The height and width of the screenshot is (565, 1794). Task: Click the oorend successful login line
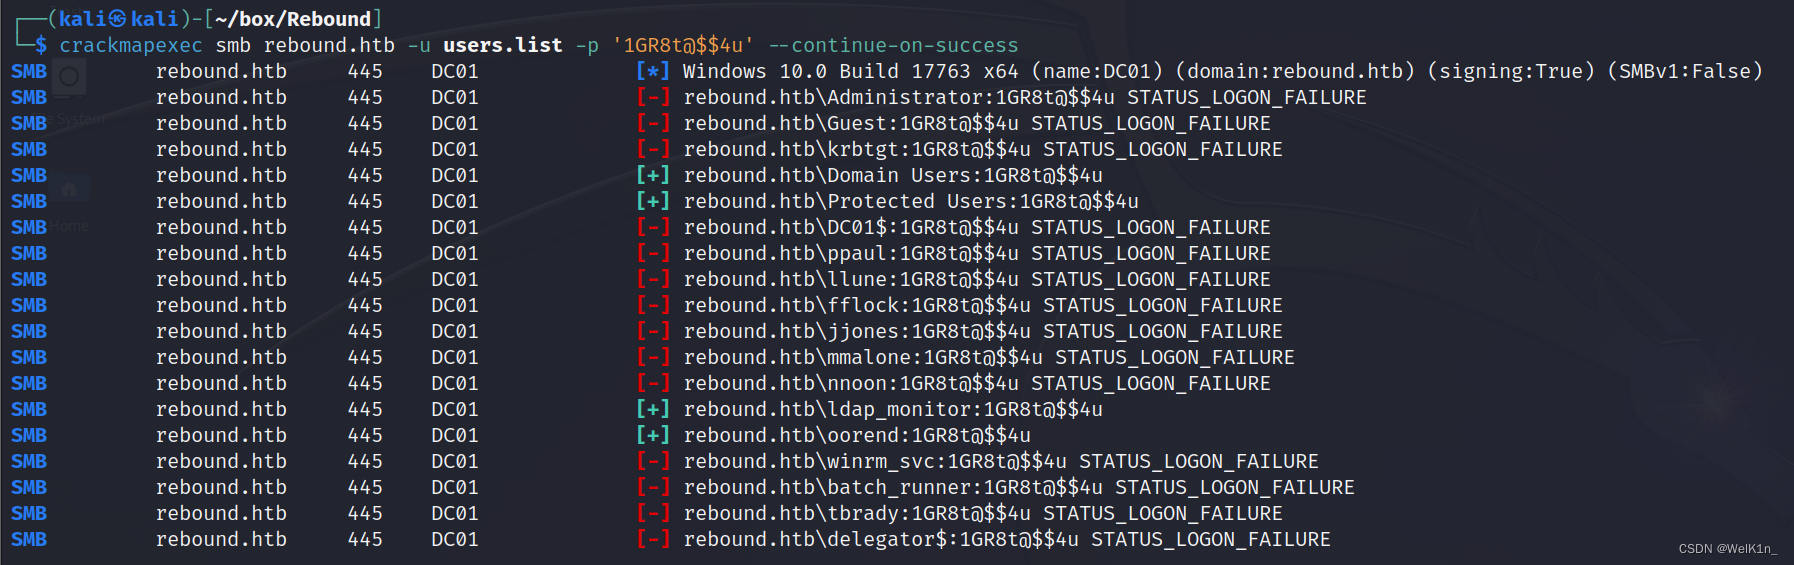click(x=521, y=435)
